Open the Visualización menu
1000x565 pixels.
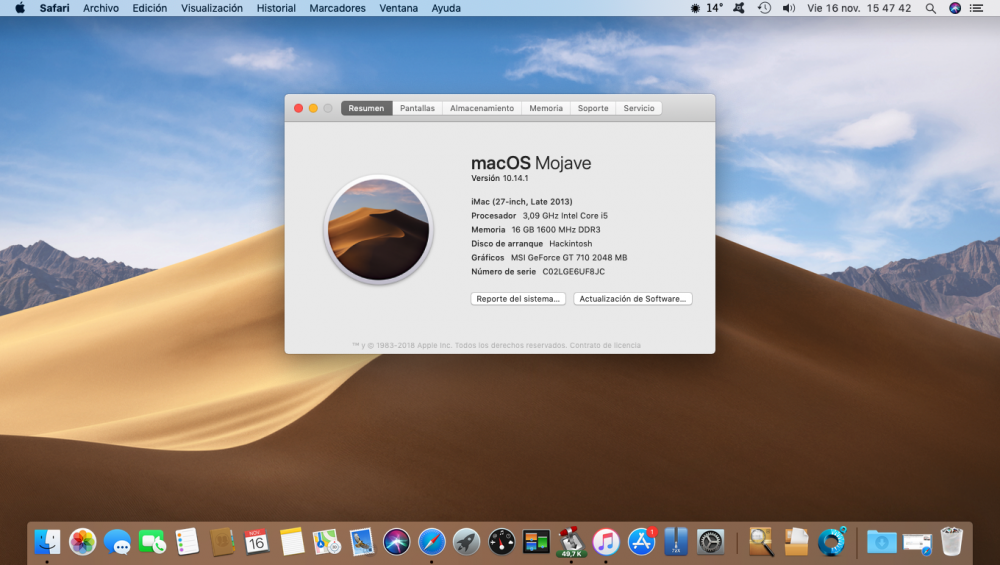[x=212, y=8]
